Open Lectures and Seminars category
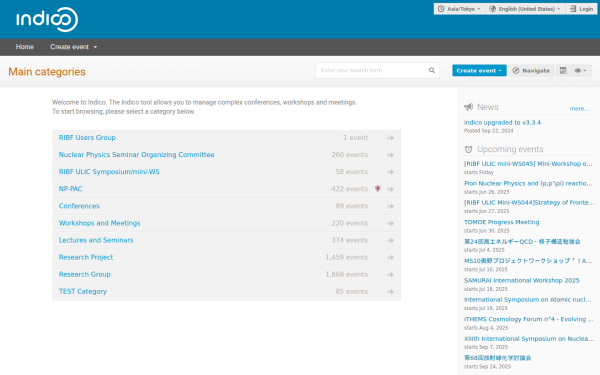 tap(96, 240)
